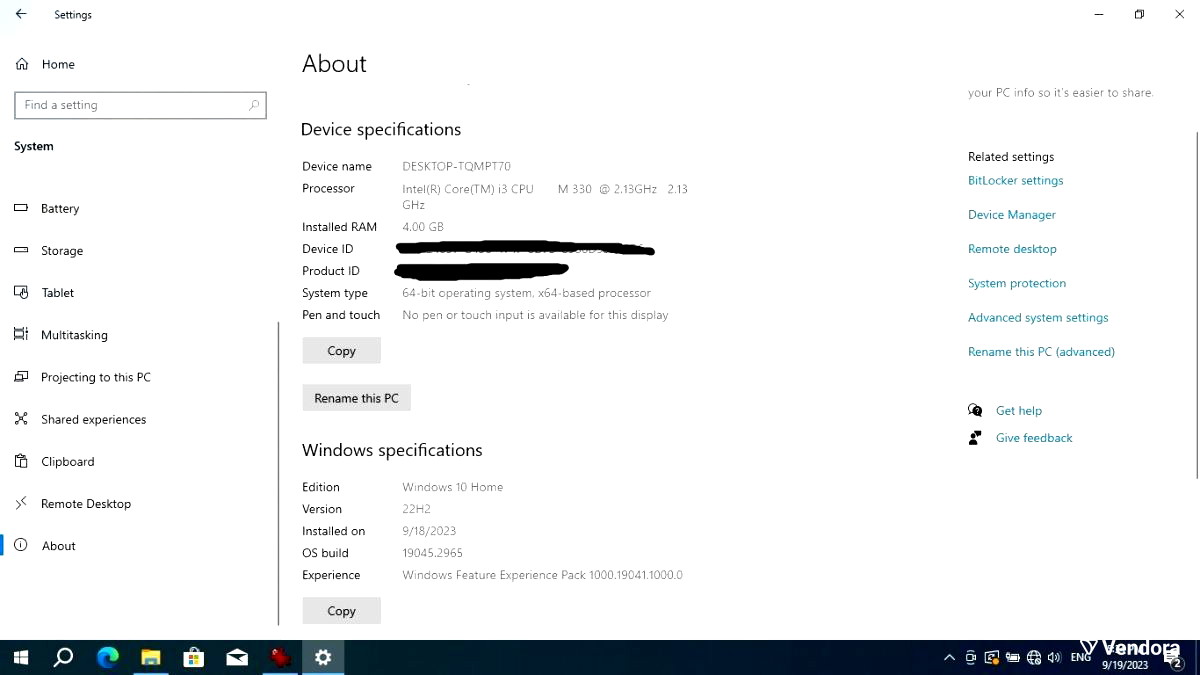Click the 4.00 GB installed RAM value
Screen dimensions: 1200x675
pyautogui.click(x=423, y=227)
